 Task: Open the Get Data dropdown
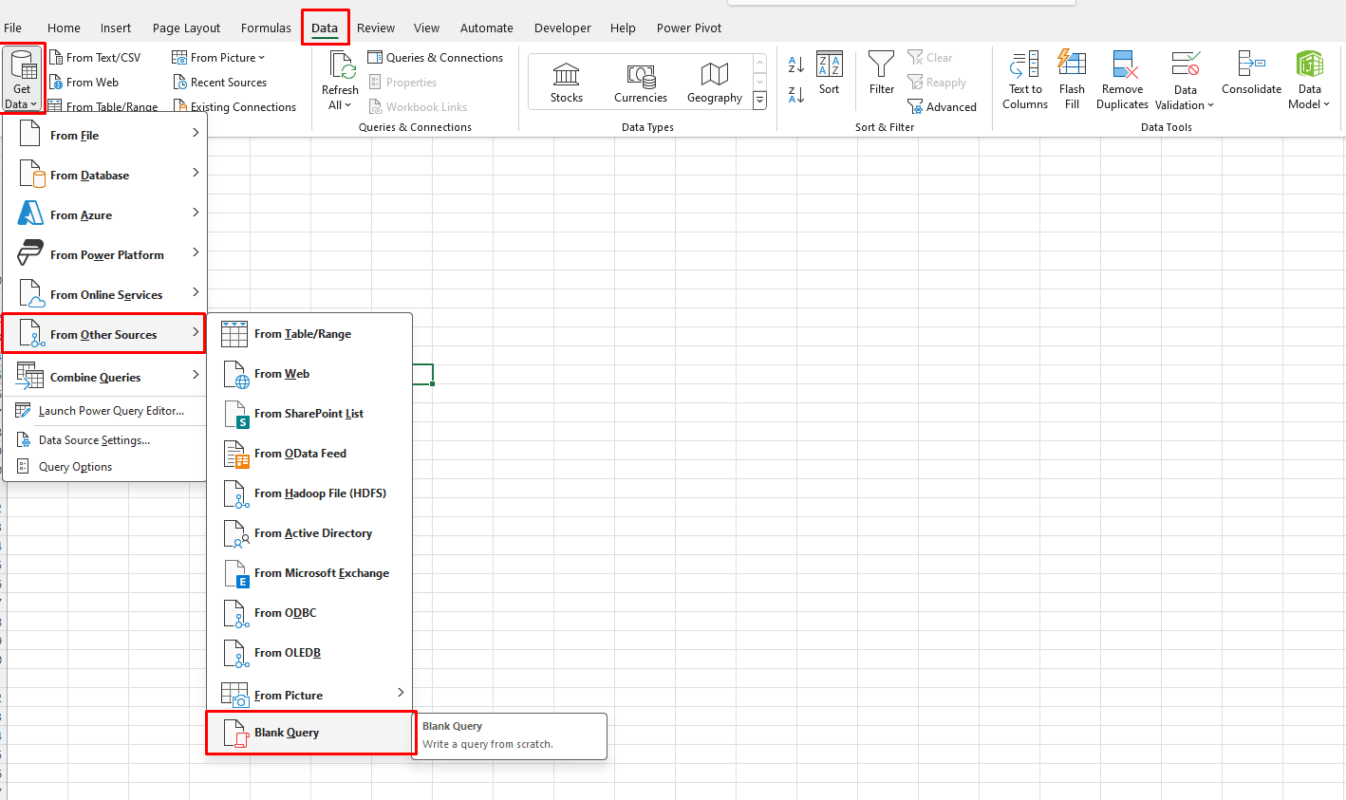click(x=22, y=80)
